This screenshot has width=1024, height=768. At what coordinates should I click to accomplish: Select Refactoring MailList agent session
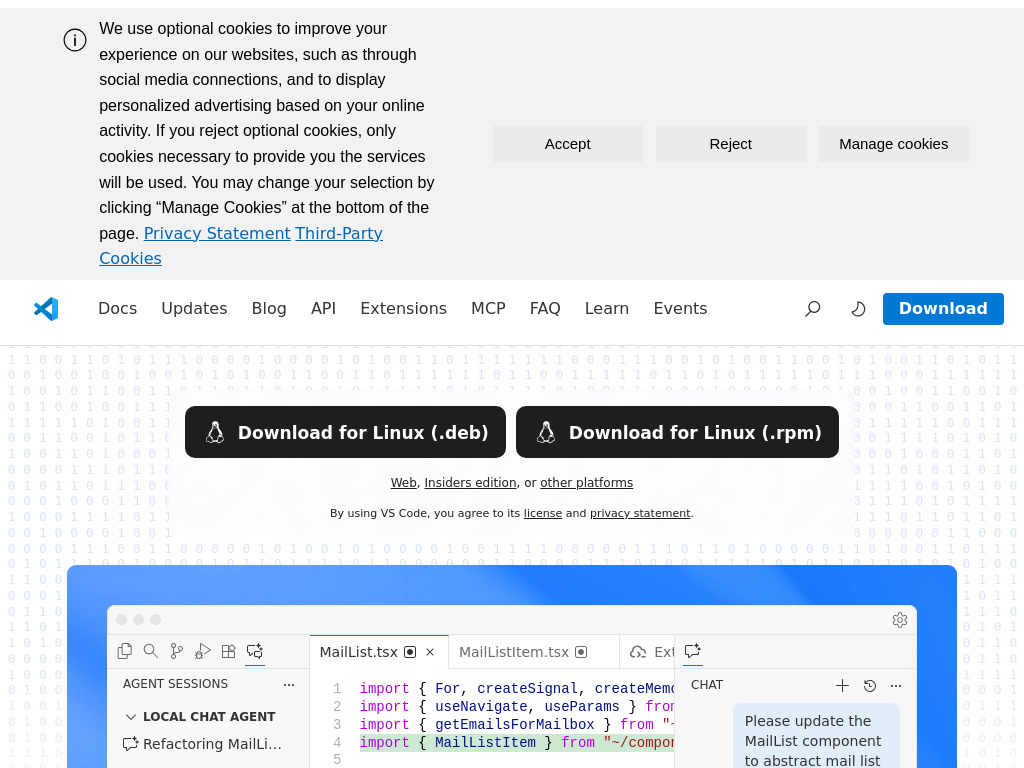point(211,744)
